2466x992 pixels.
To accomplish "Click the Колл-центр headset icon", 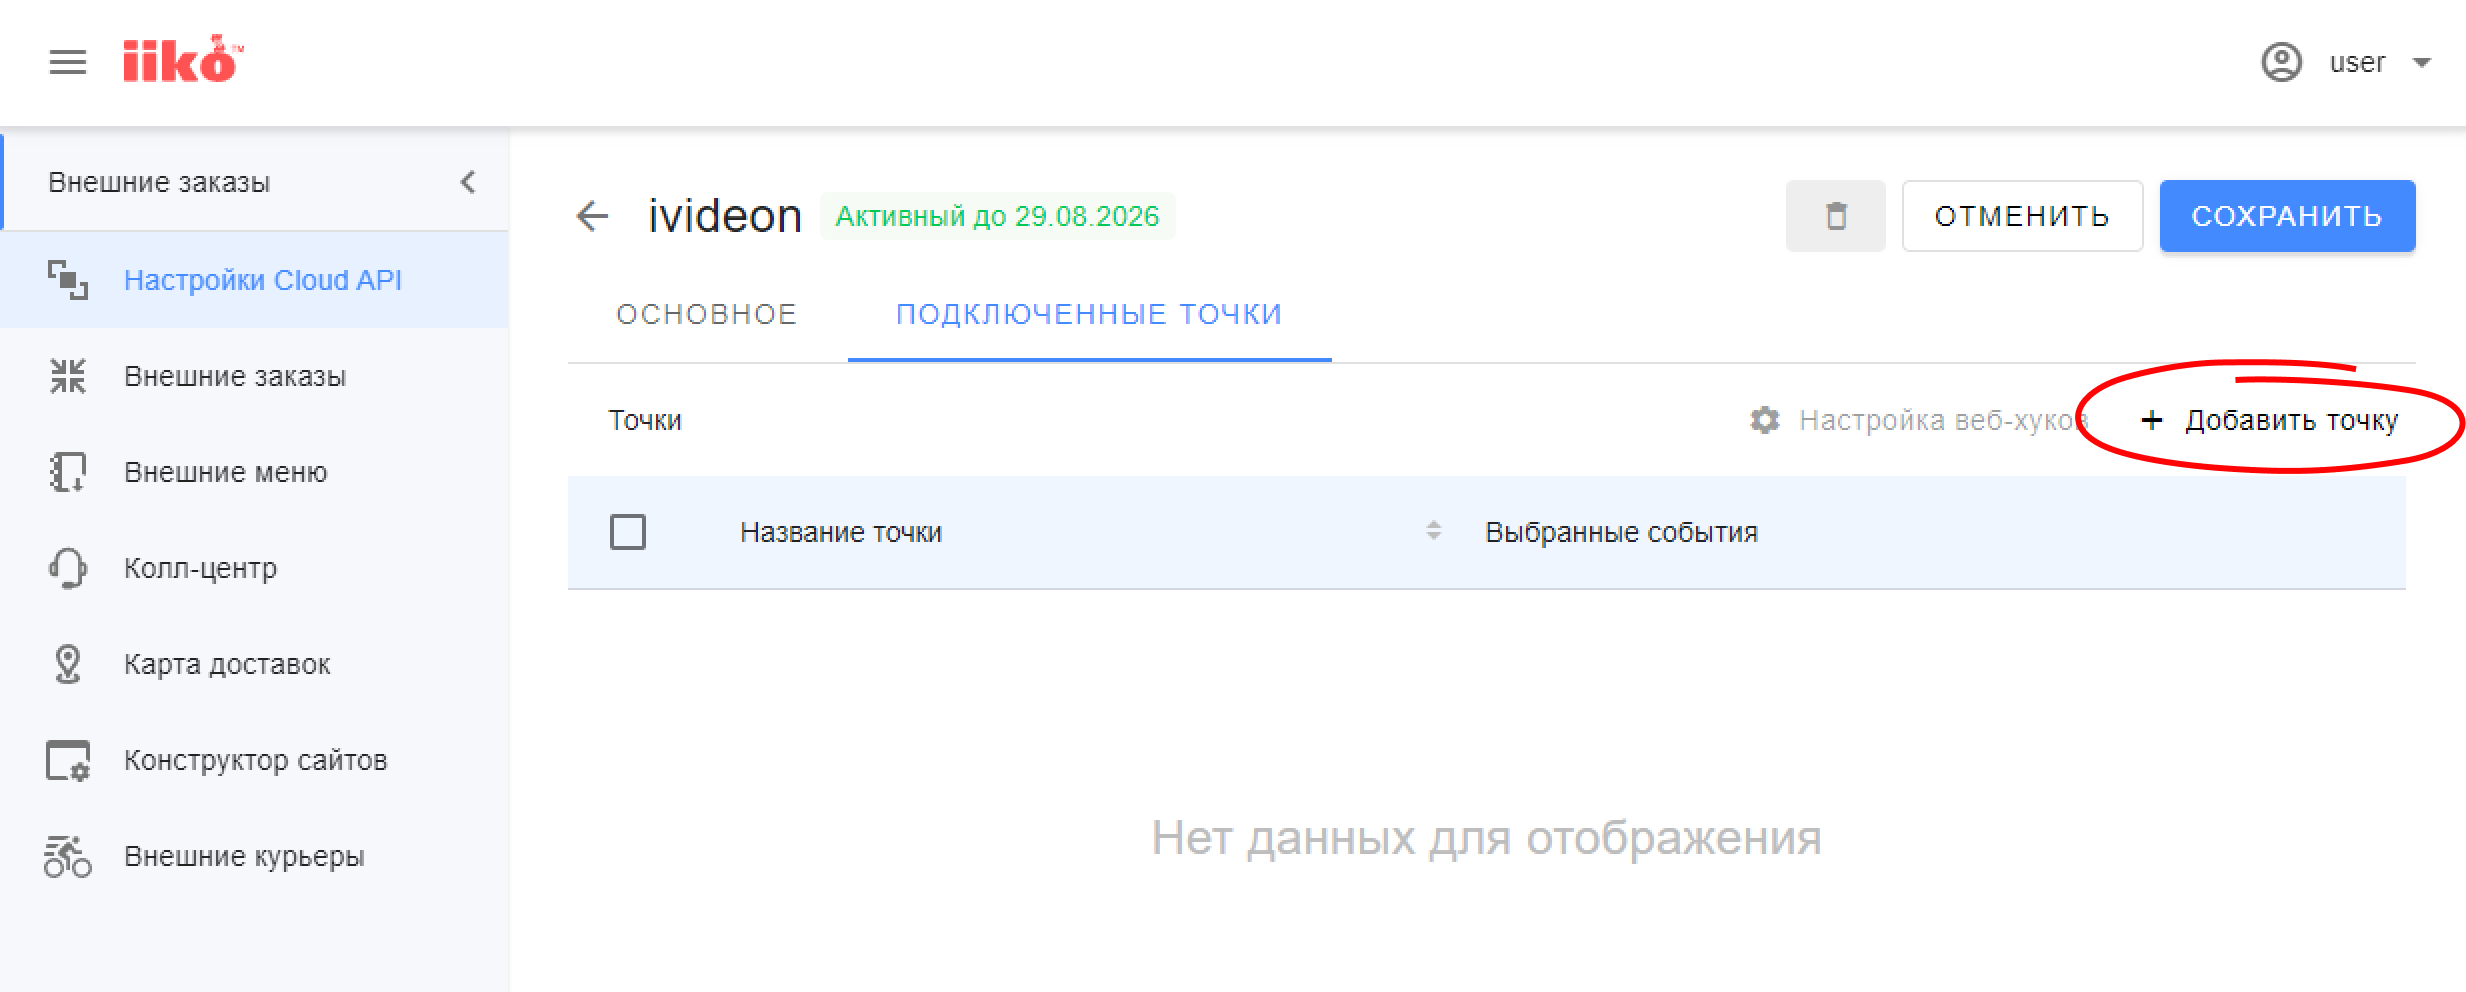I will coord(68,568).
